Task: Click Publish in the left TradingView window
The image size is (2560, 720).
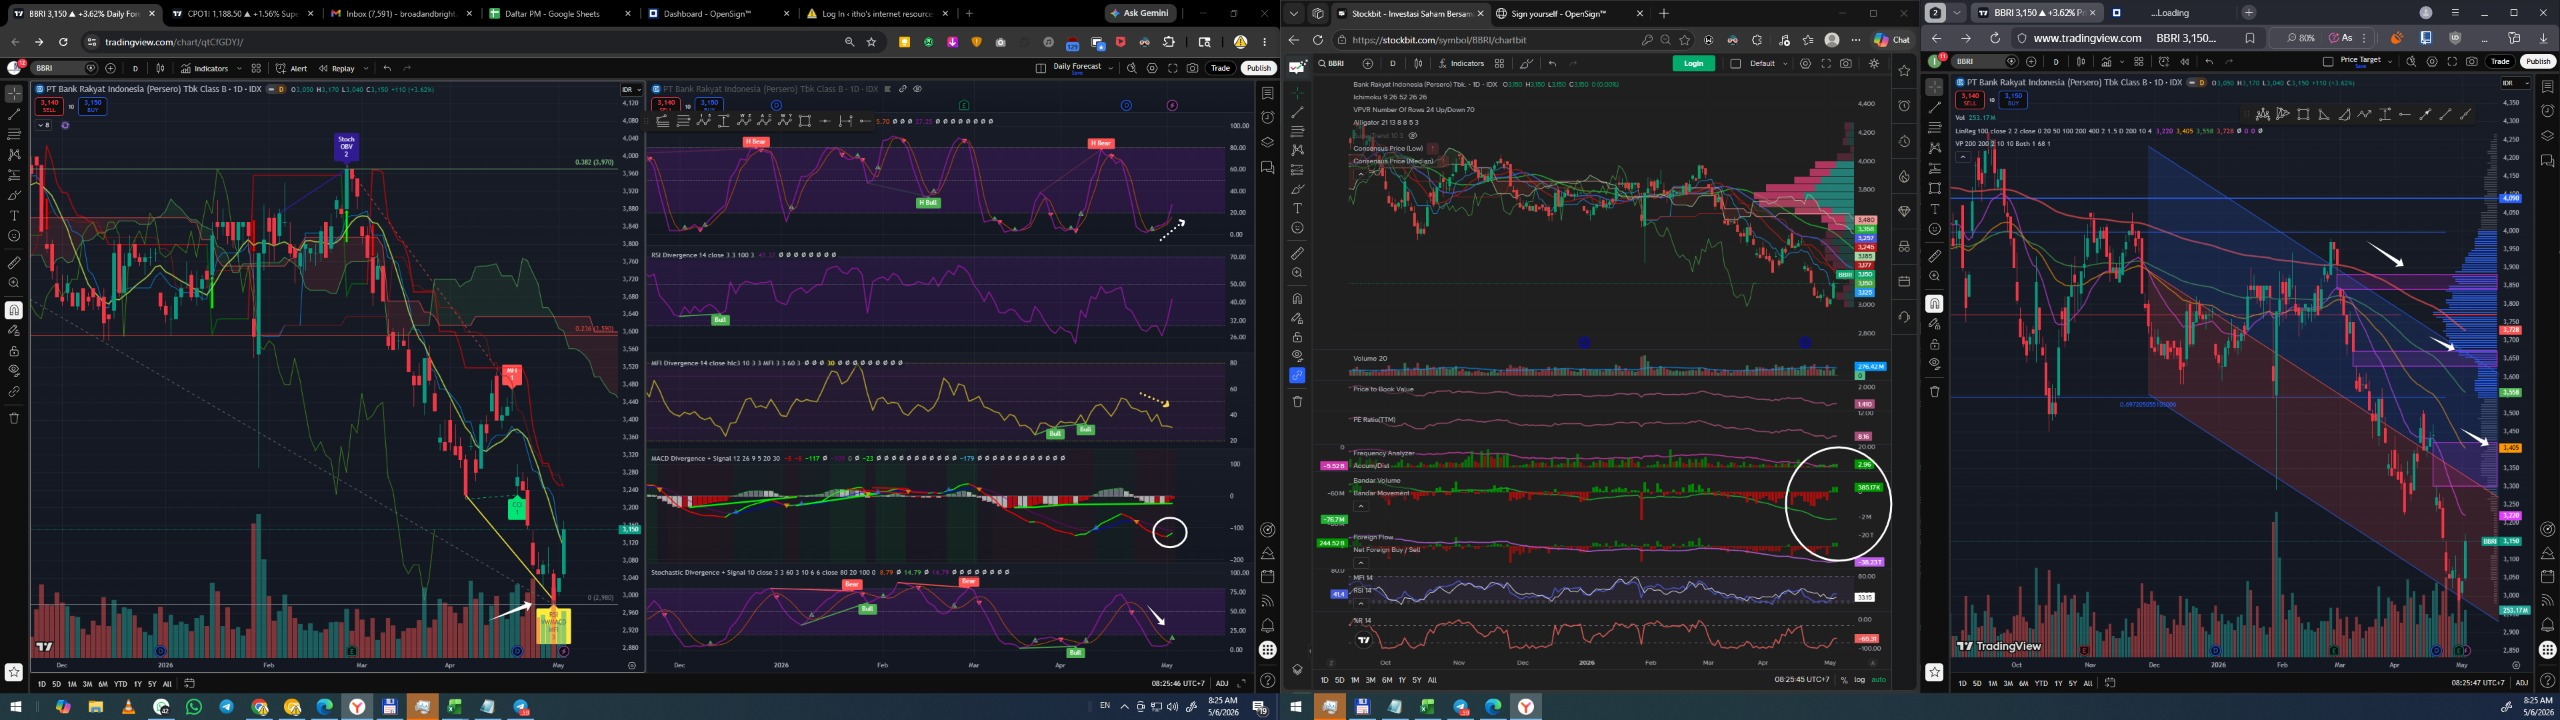Action: coord(1258,68)
